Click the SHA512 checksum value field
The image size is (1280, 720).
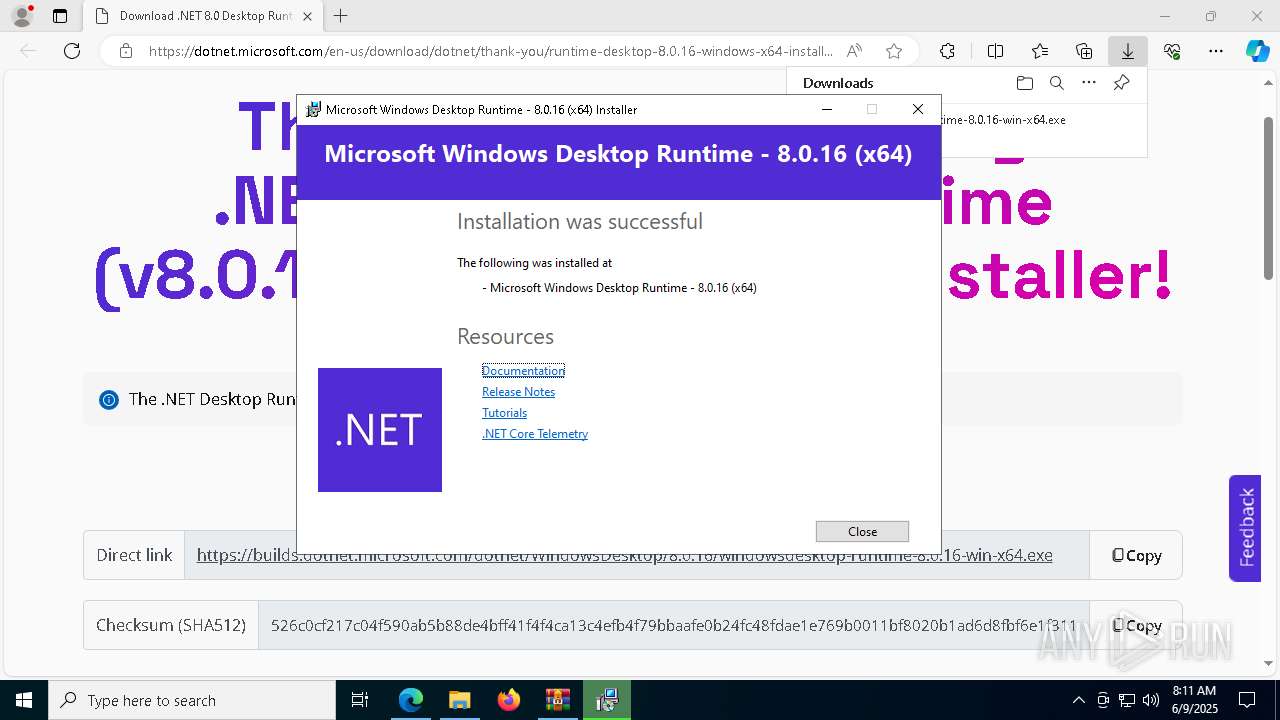[x=673, y=625]
